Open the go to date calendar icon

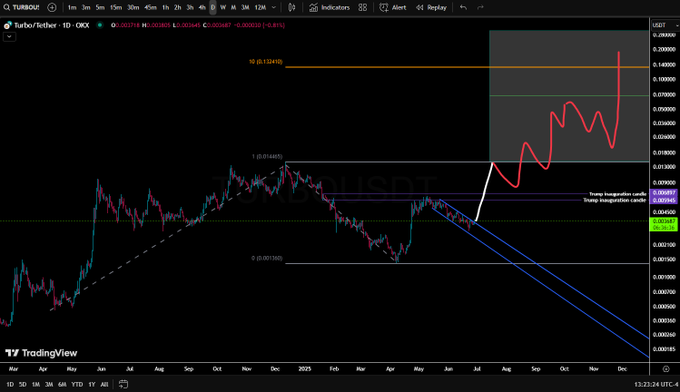click(x=124, y=384)
